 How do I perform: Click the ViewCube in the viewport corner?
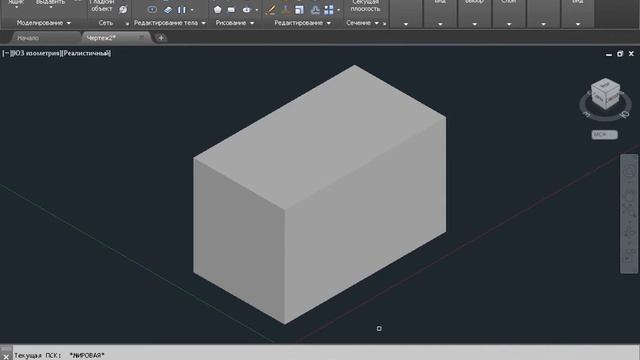(x=605, y=94)
